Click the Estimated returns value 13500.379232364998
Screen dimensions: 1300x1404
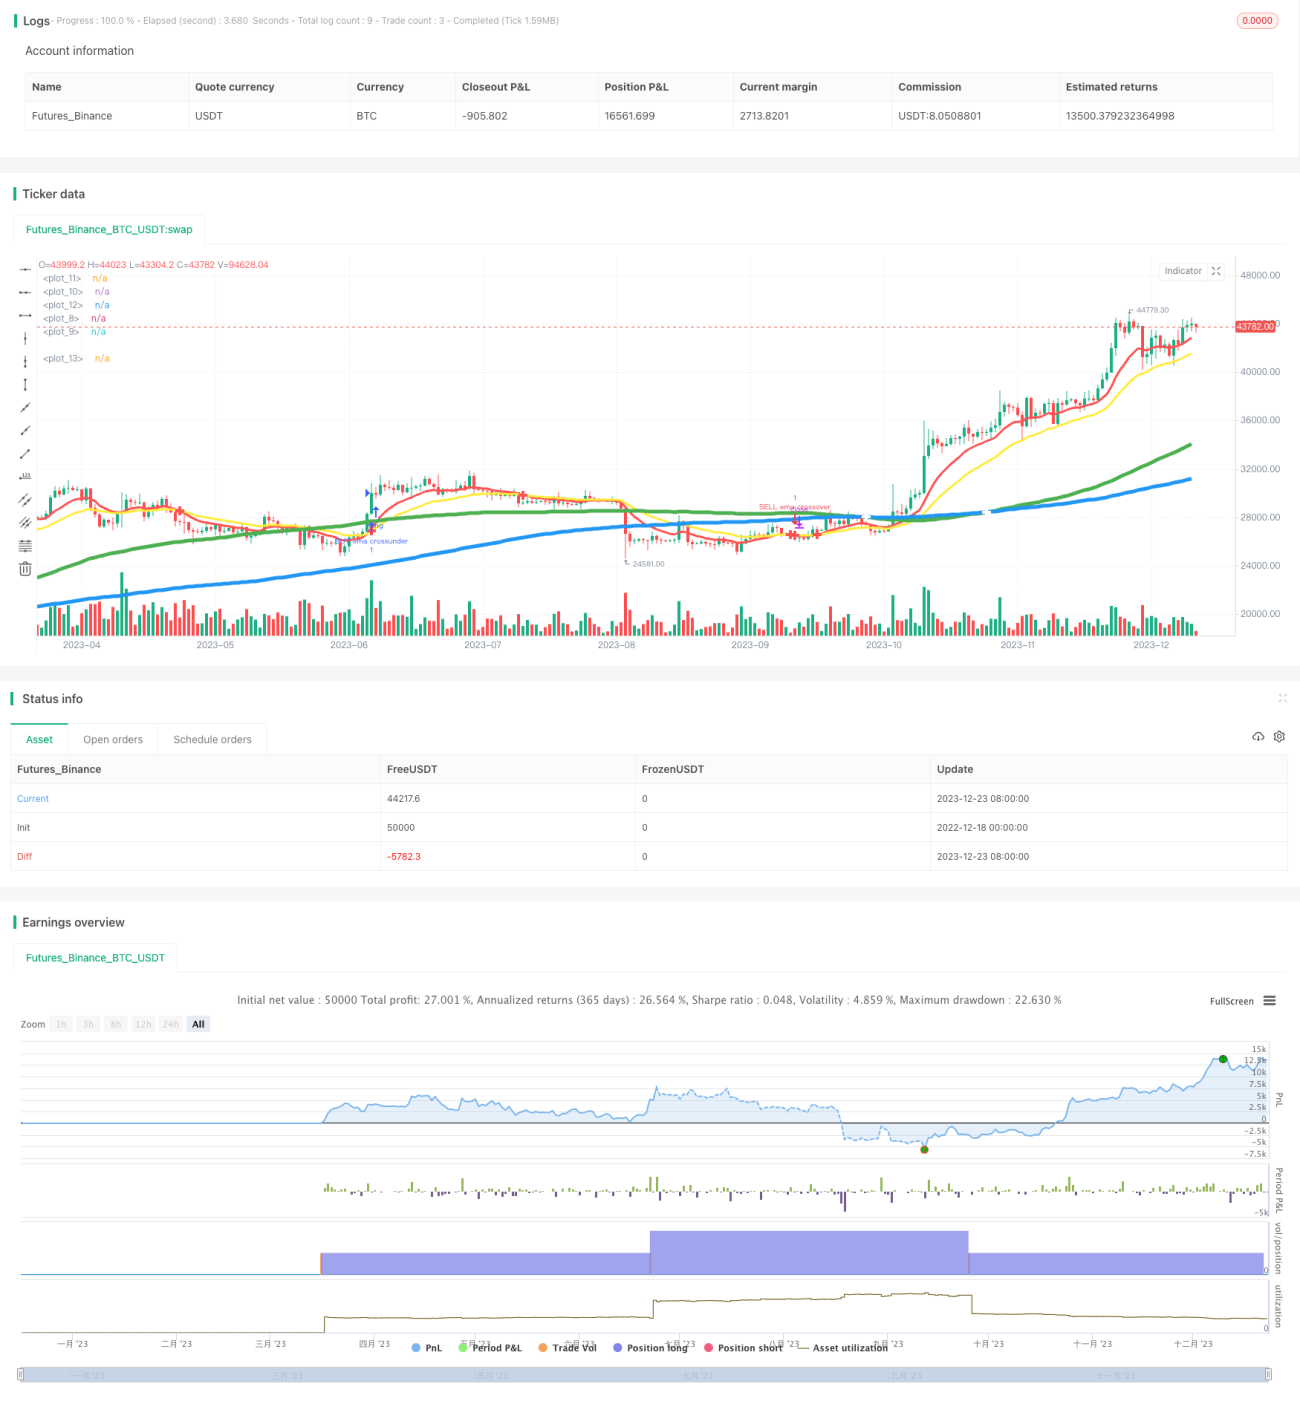(x=1120, y=116)
